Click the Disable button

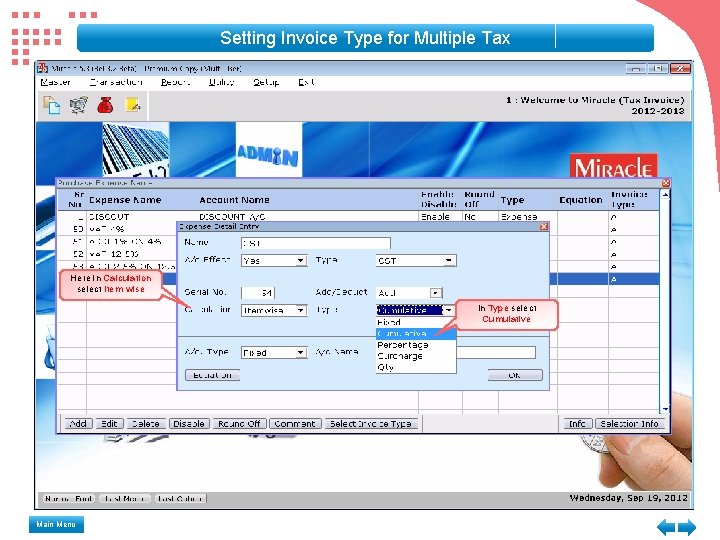(189, 424)
